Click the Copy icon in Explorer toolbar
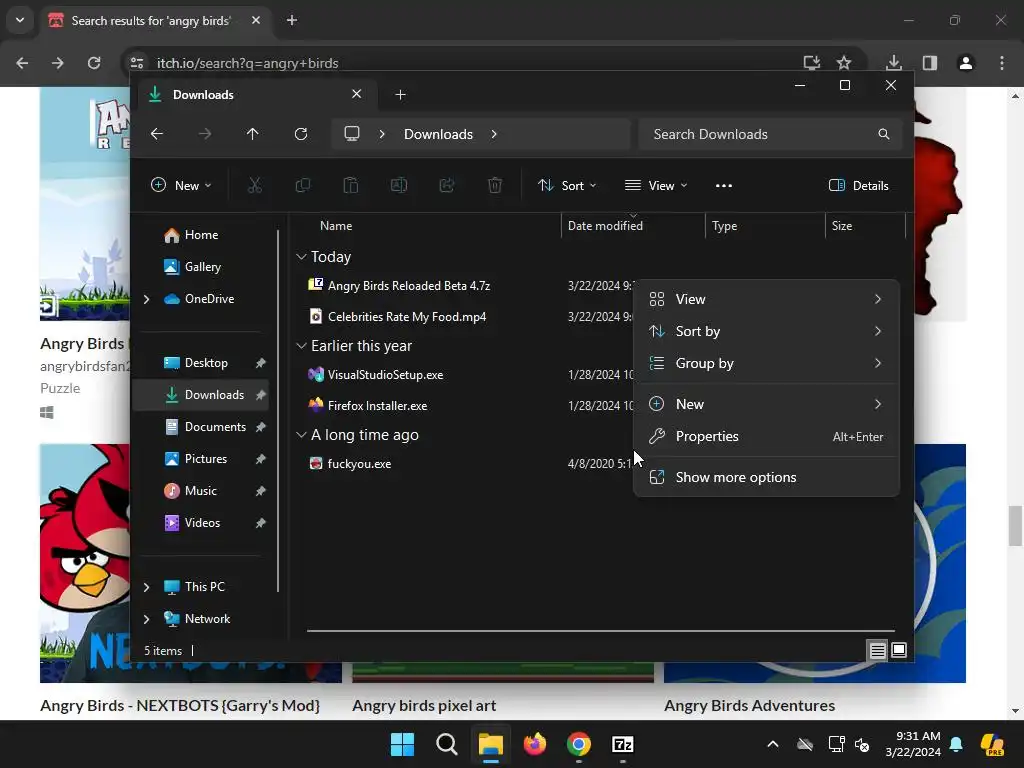The image size is (1024, 768). (x=302, y=185)
